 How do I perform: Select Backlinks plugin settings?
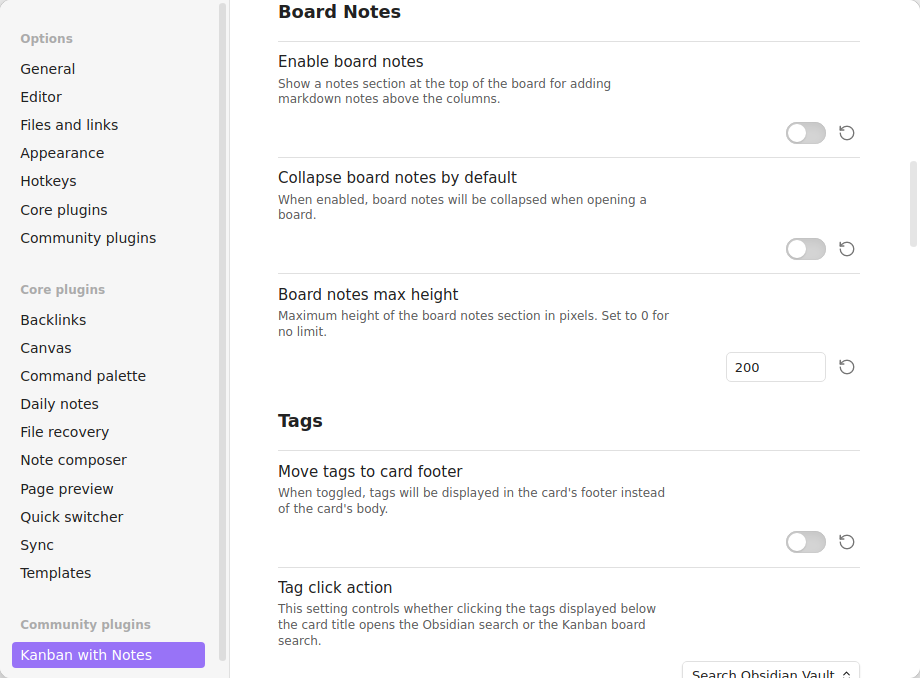coord(109,320)
